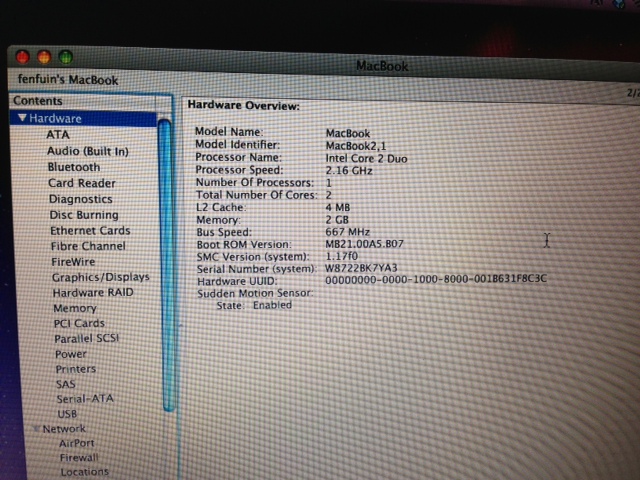640x480 pixels.
Task: Click the MacBook window title
Action: (382, 66)
